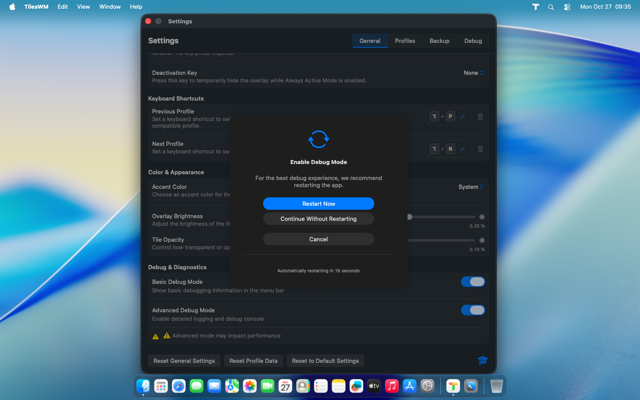
Task: Click the 'Debug & Diagnostics' section heading
Action: click(x=177, y=267)
